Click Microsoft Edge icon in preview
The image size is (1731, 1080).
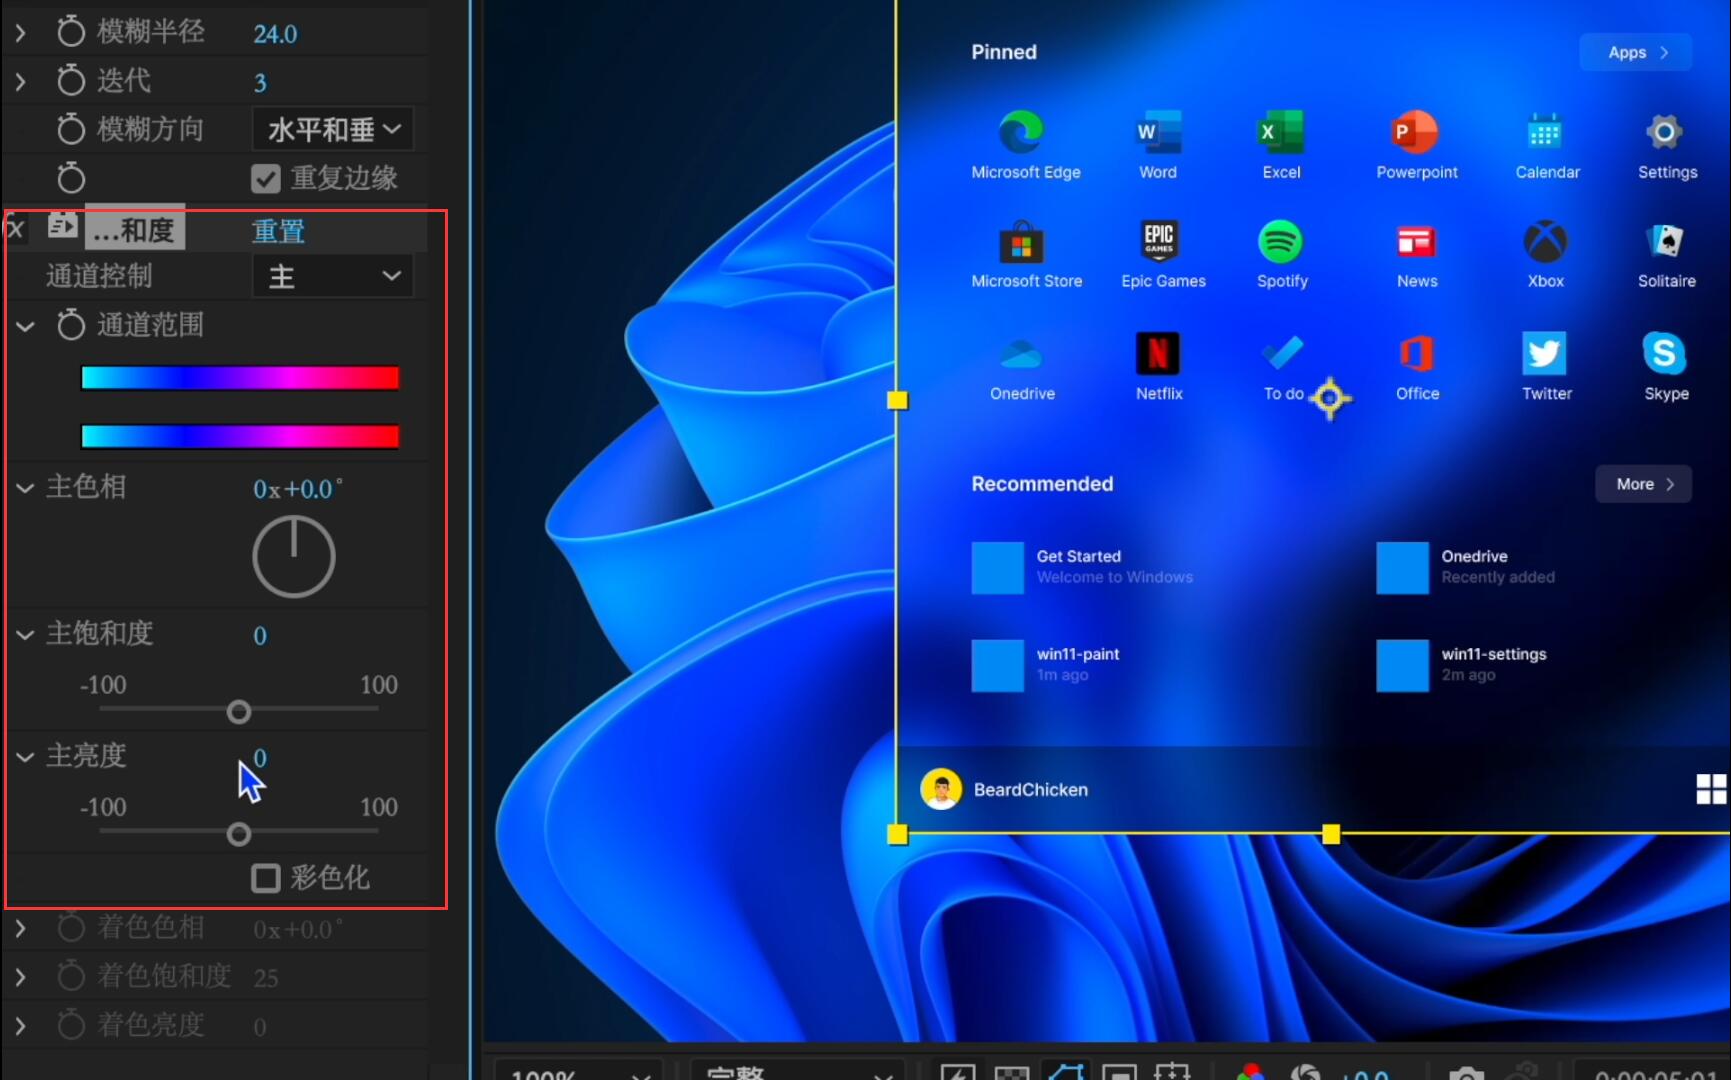point(1021,131)
